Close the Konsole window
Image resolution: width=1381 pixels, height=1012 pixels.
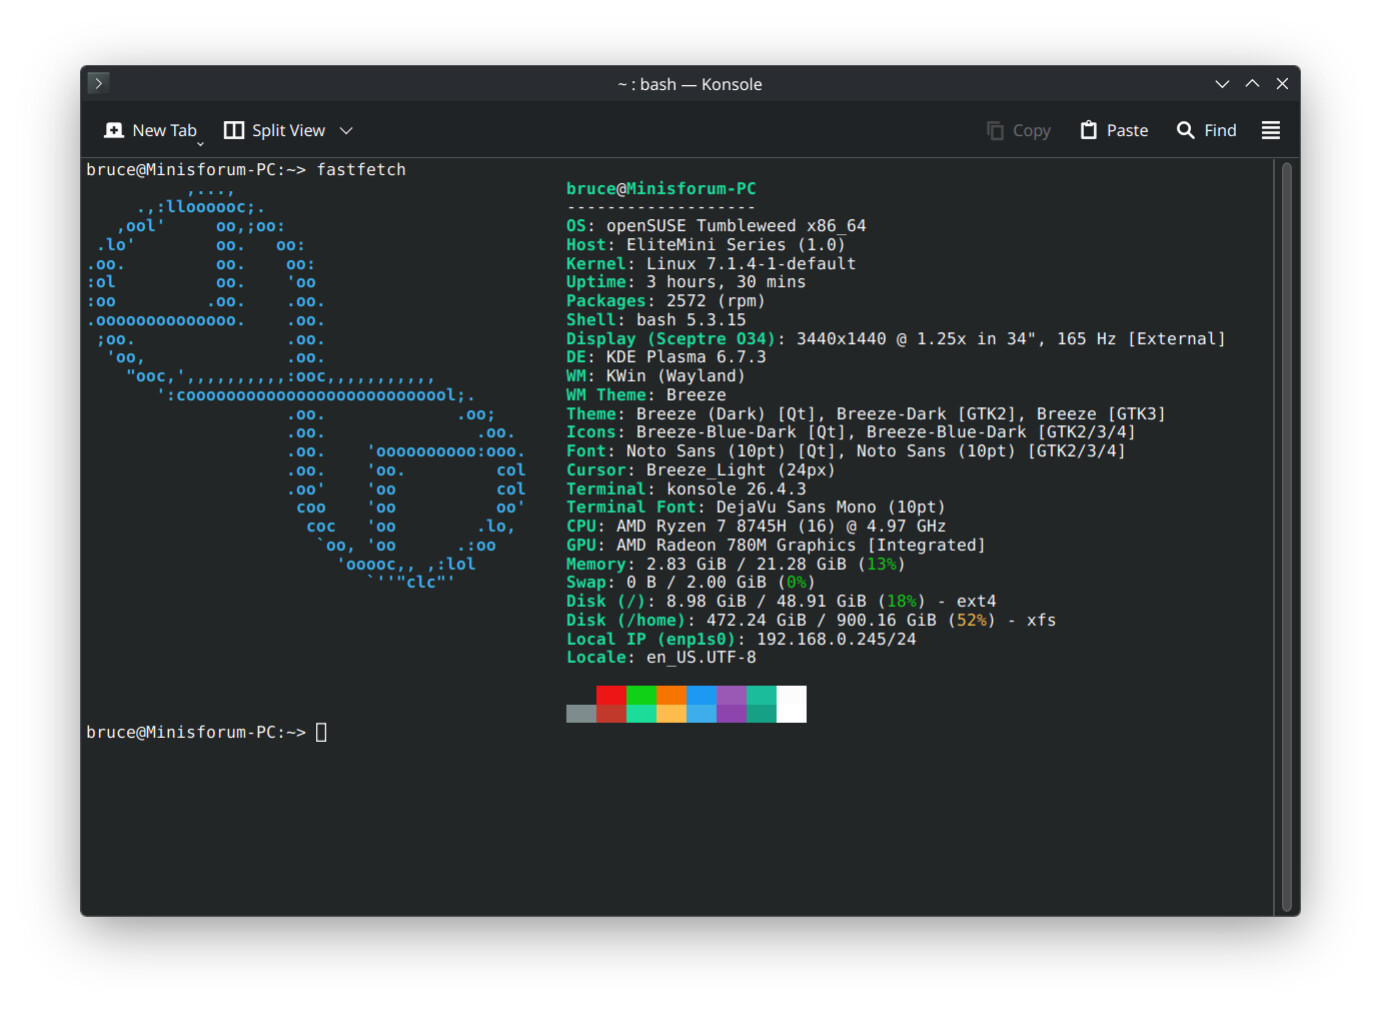1282,84
